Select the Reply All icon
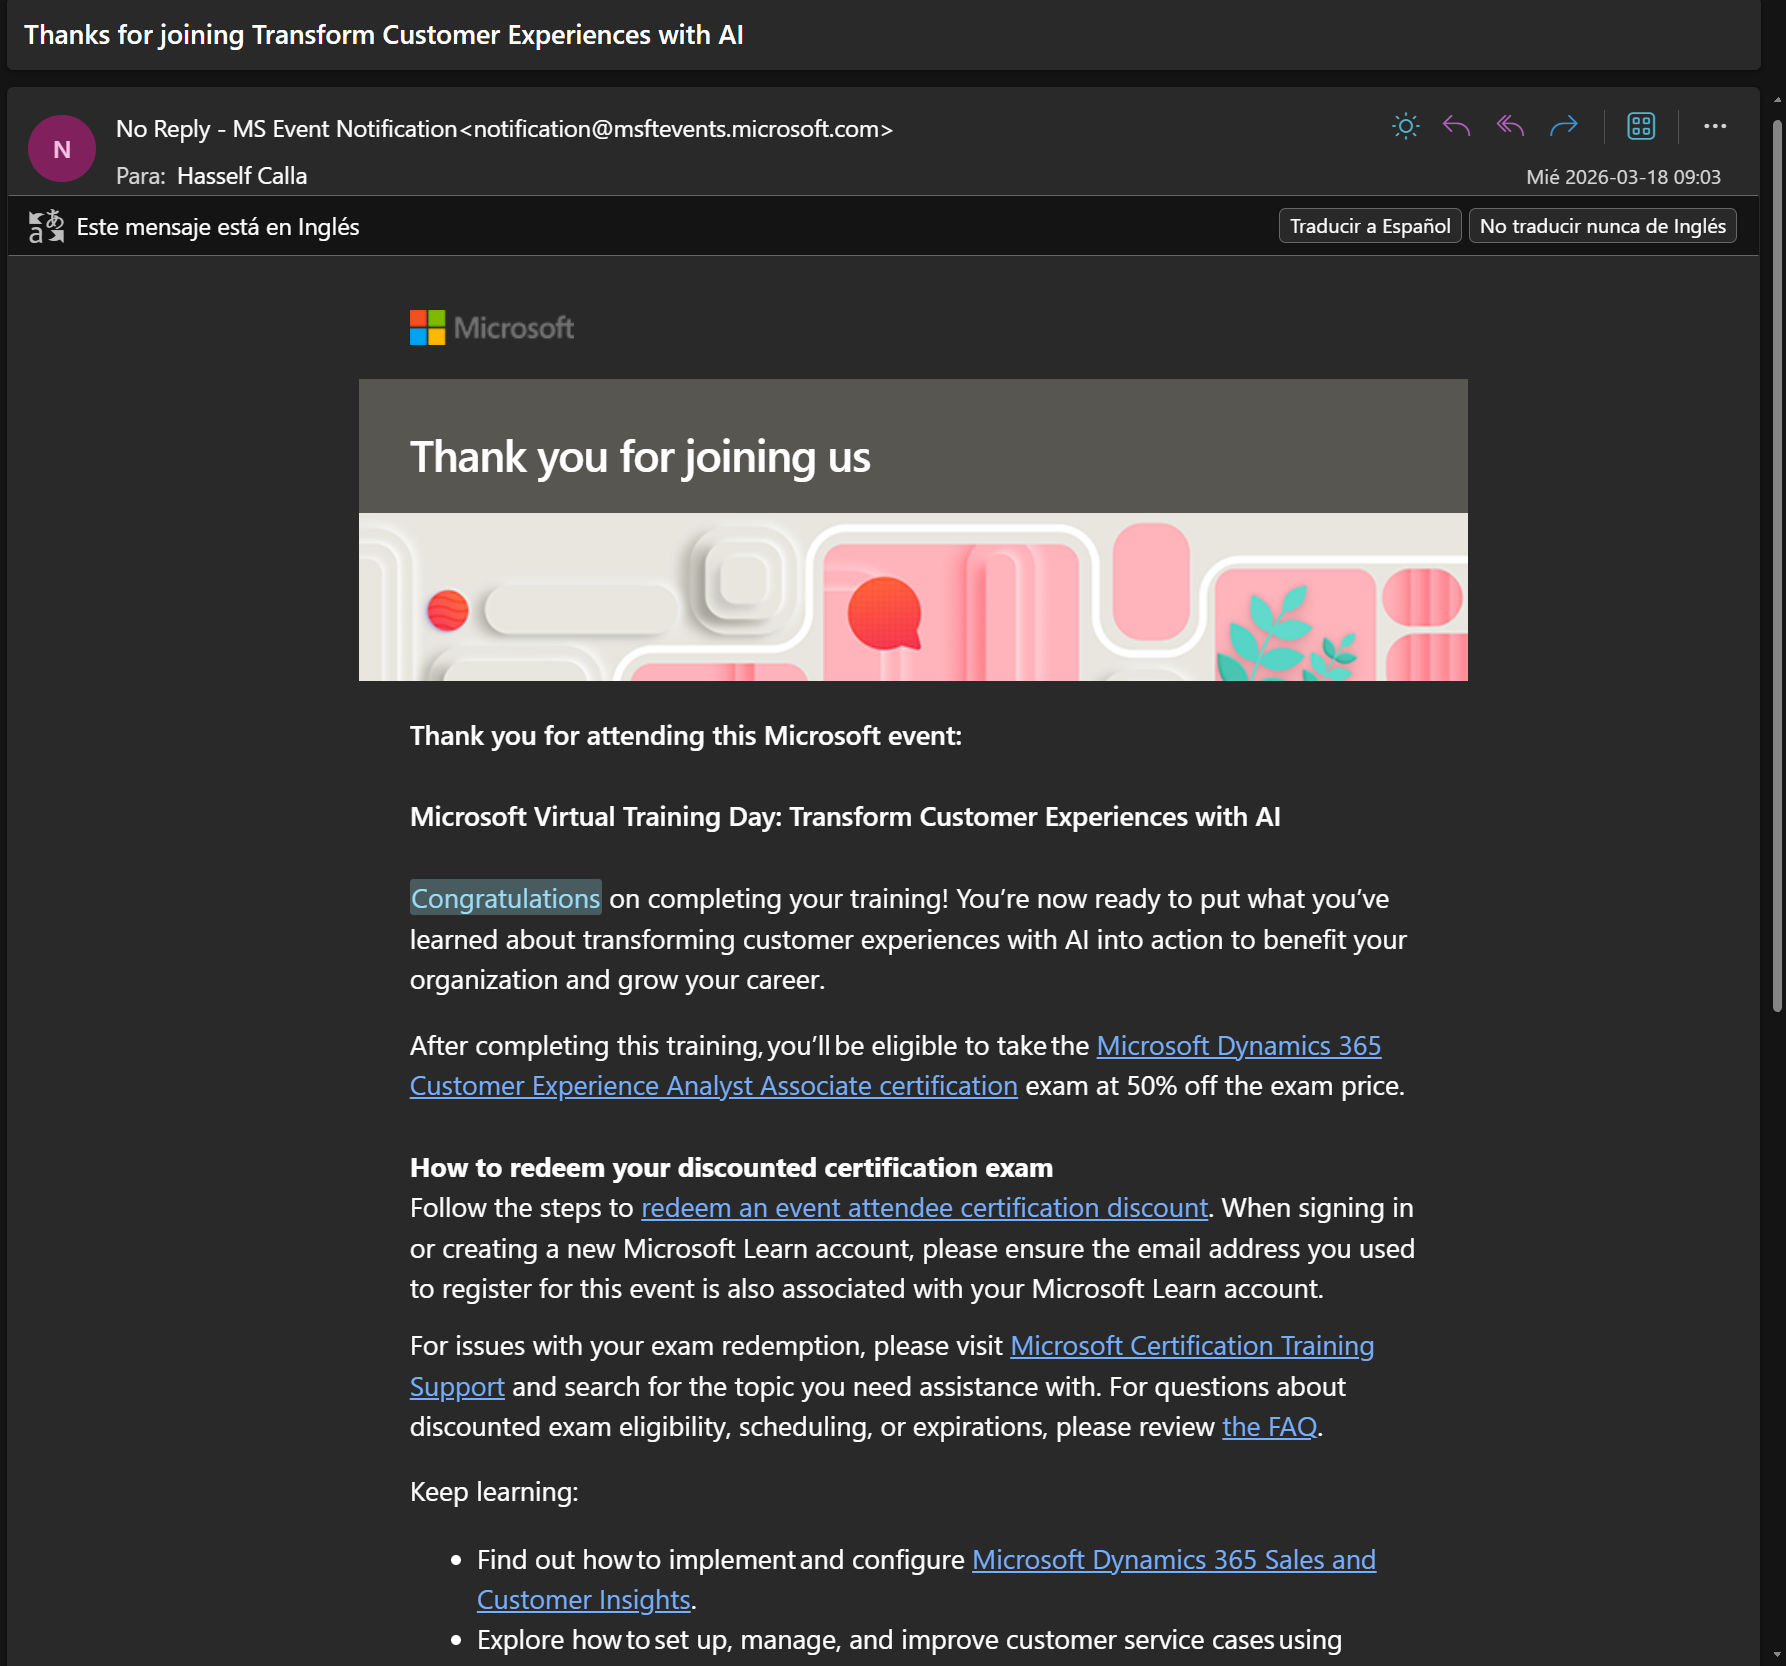Screen dimensions: 1786x1666 (x=1509, y=126)
